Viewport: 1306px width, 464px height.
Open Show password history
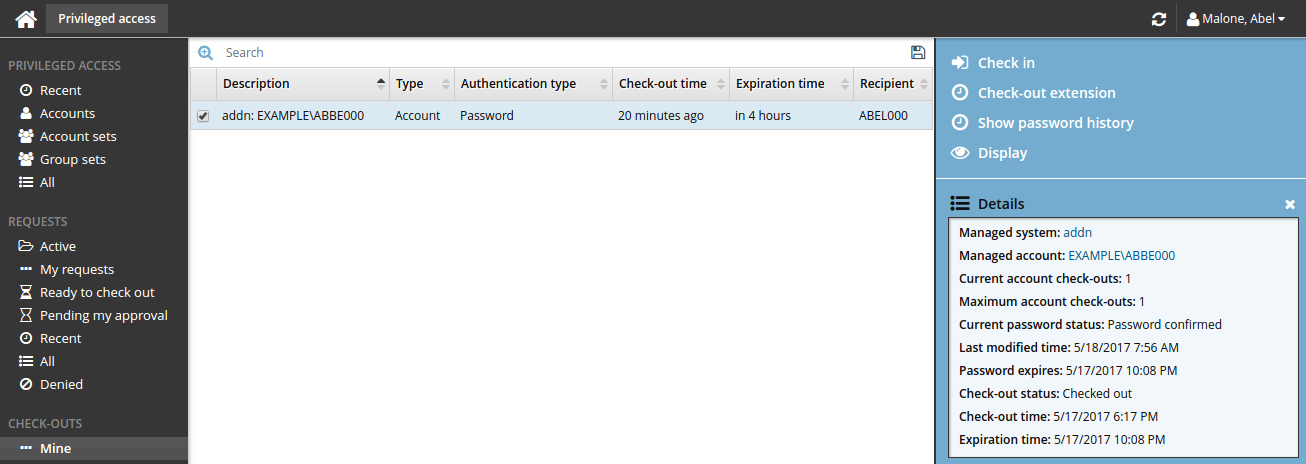click(1055, 123)
